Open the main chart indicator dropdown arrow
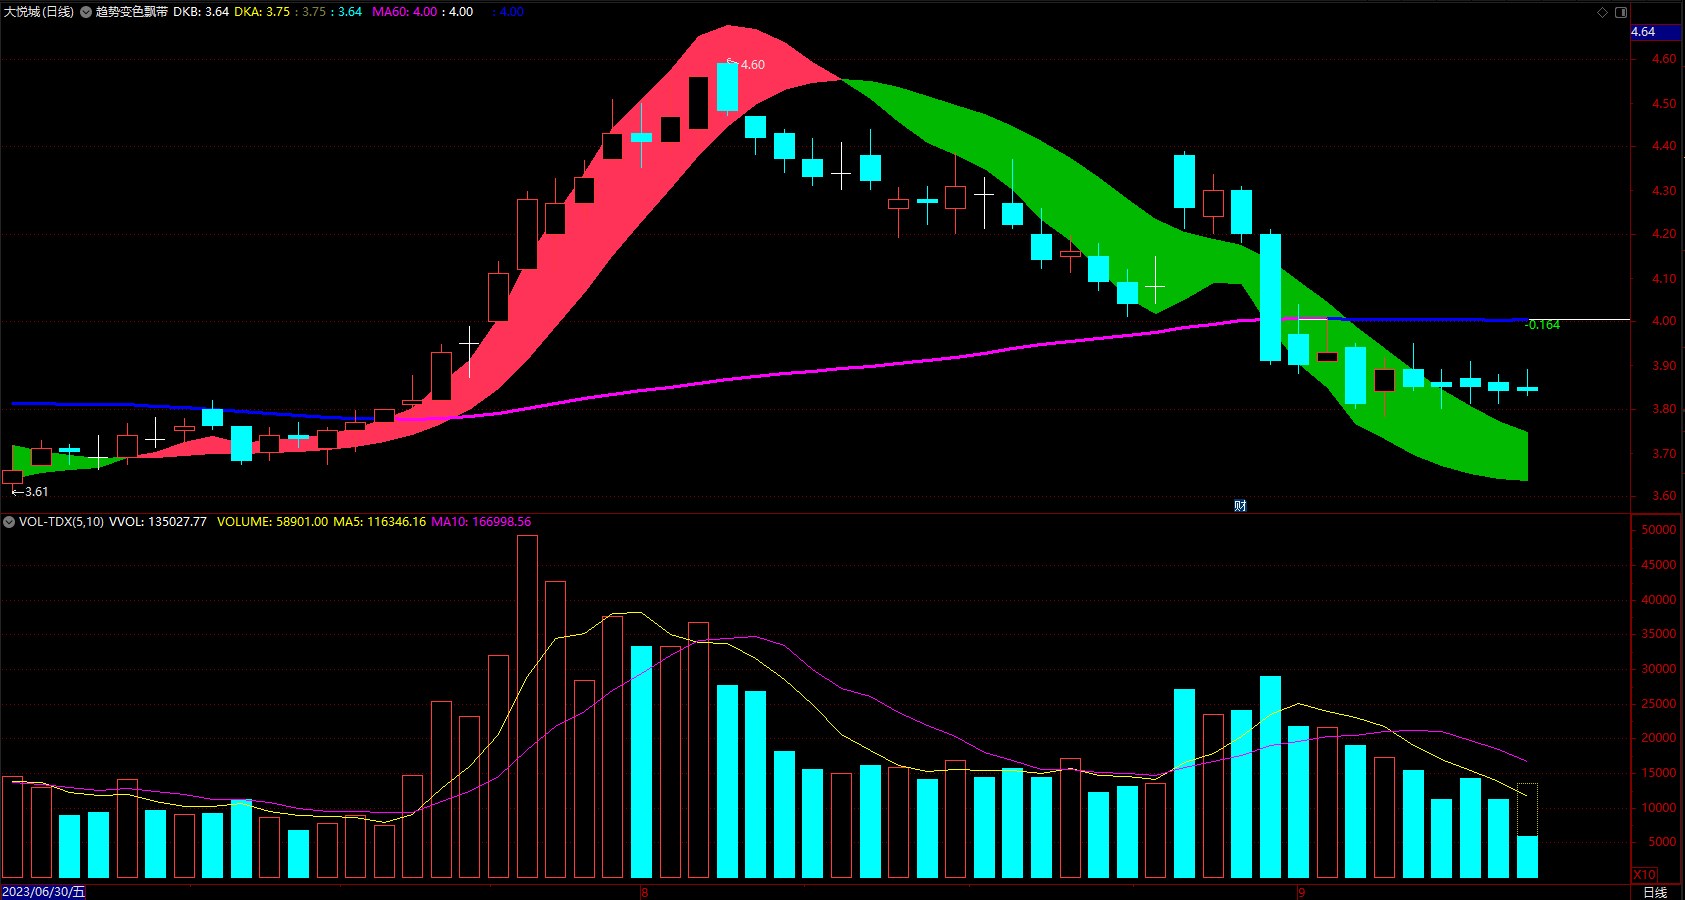1685x900 pixels. pyautogui.click(x=86, y=12)
